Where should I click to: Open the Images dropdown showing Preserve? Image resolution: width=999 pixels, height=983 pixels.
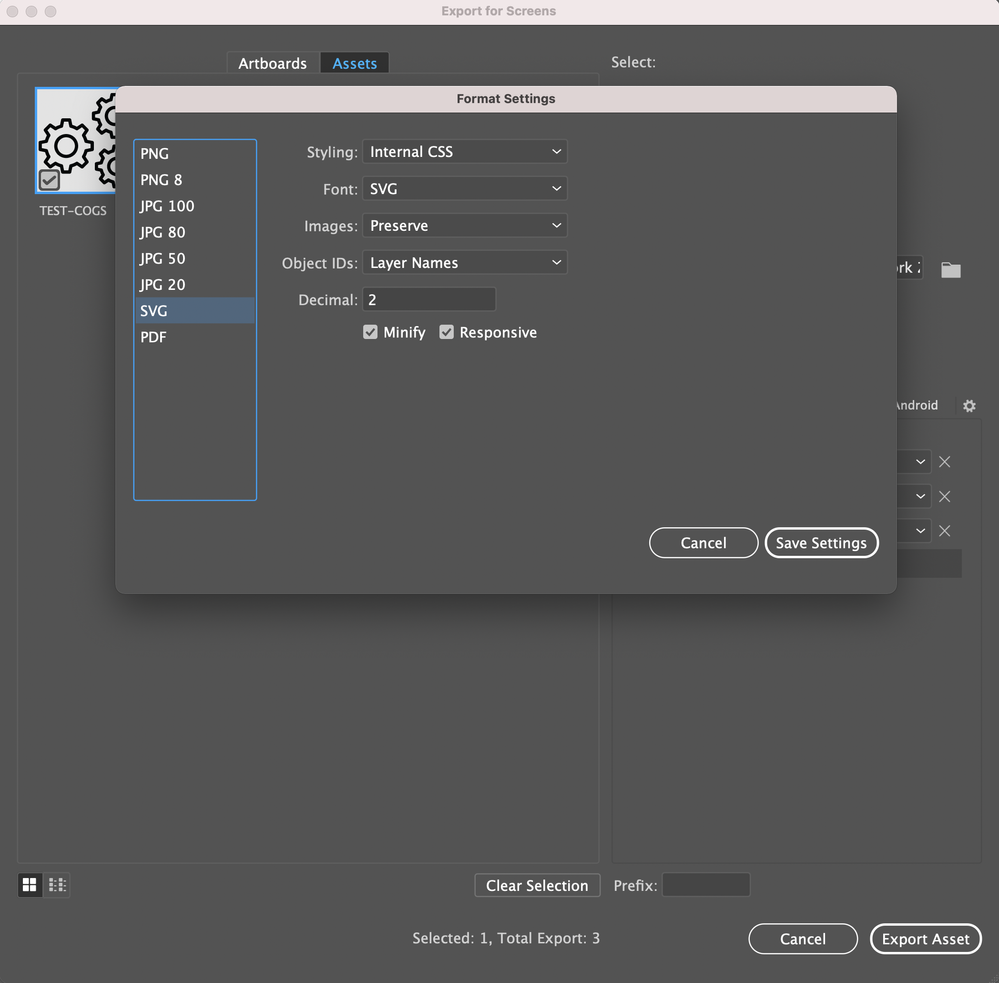pos(464,226)
